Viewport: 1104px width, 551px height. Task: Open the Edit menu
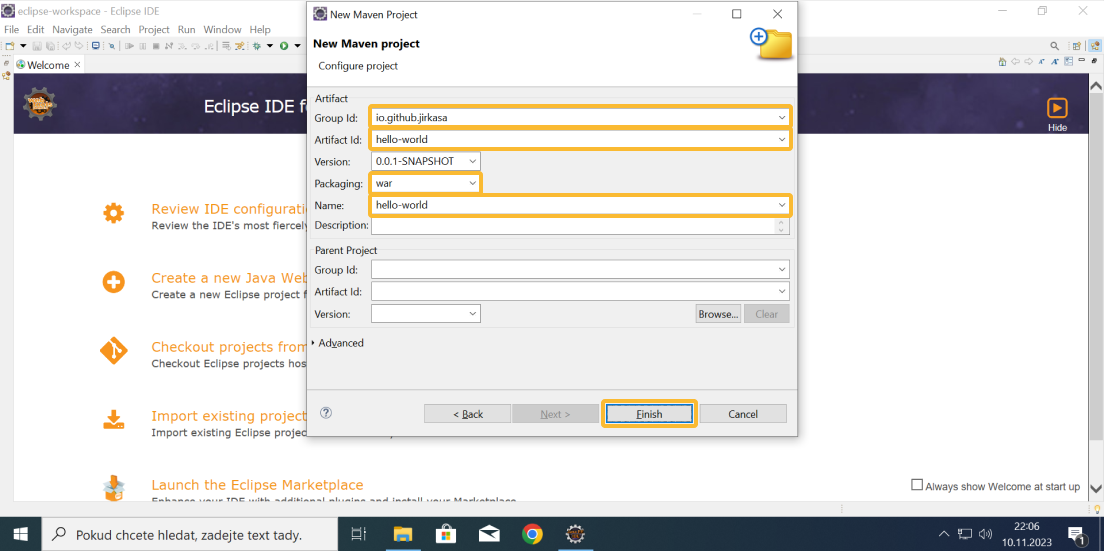coord(35,30)
